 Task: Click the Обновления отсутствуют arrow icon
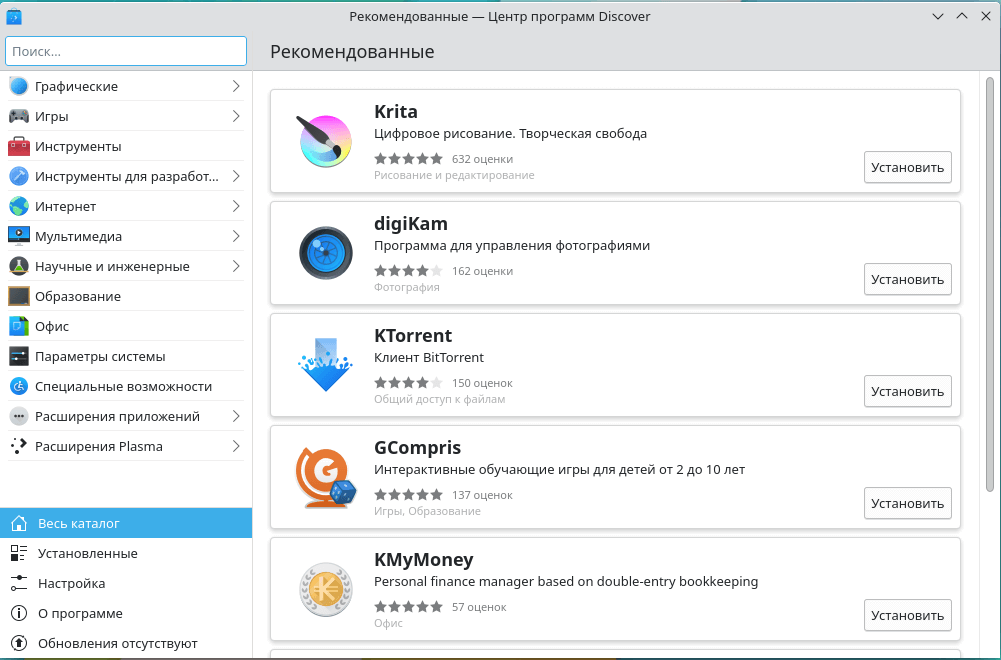click(x=19, y=643)
